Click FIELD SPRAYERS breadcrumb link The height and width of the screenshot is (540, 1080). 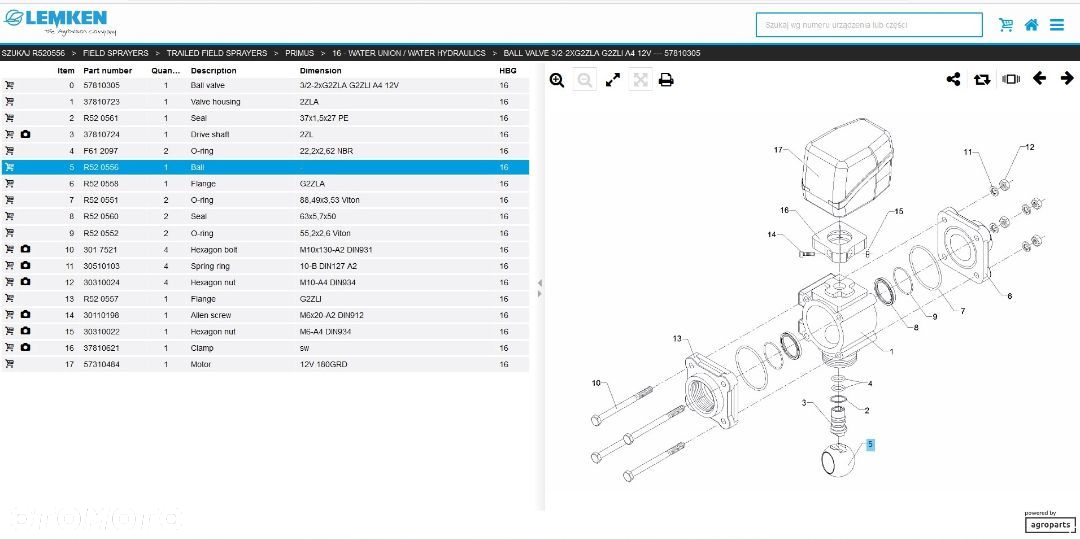click(116, 53)
